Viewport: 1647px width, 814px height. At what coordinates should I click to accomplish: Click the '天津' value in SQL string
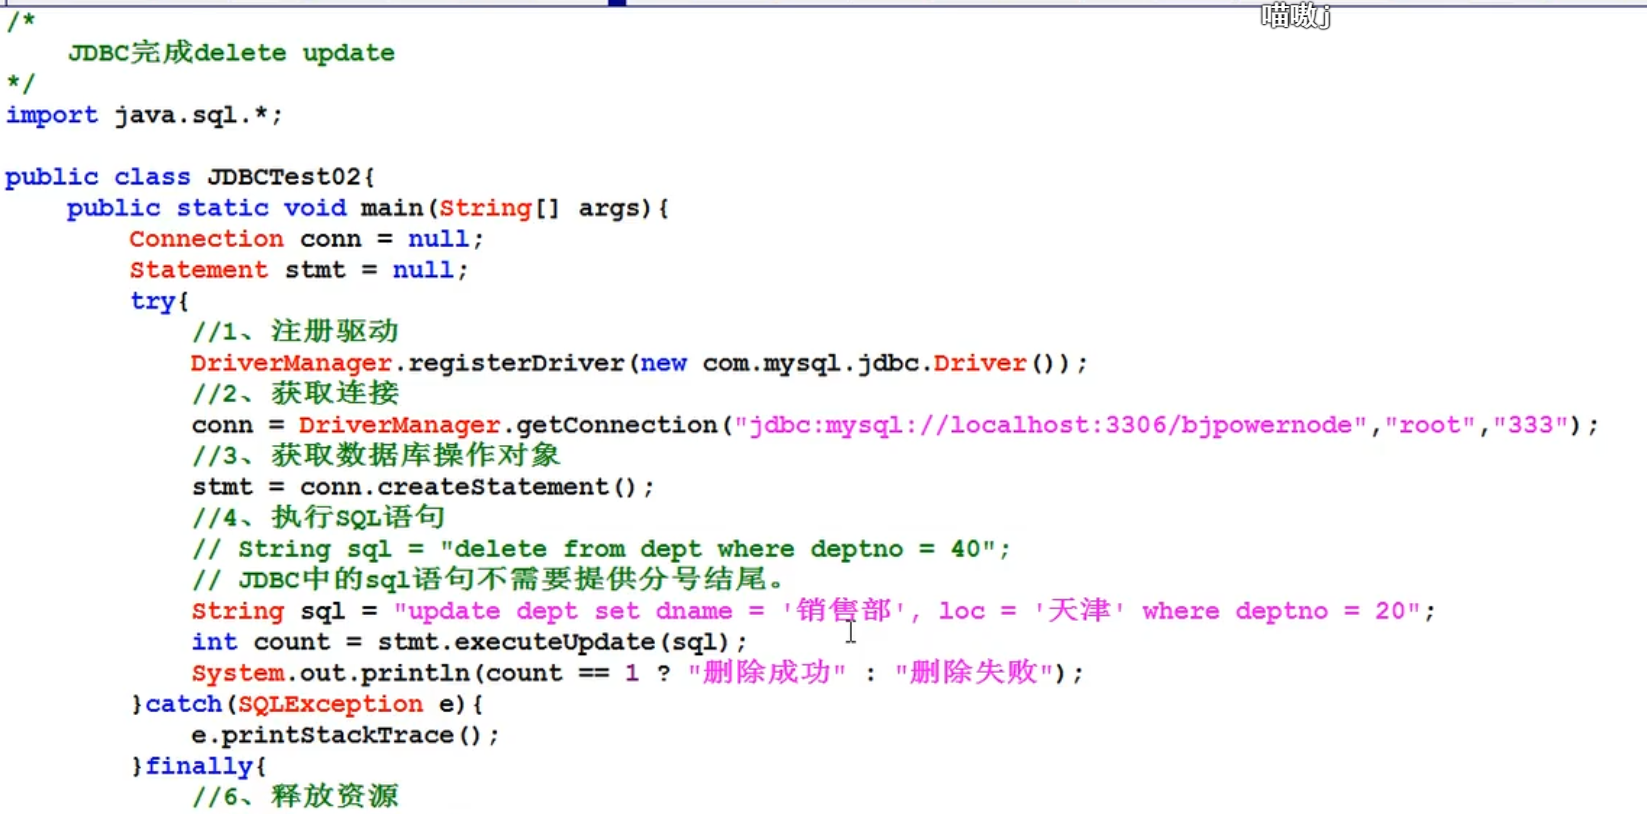(1079, 610)
